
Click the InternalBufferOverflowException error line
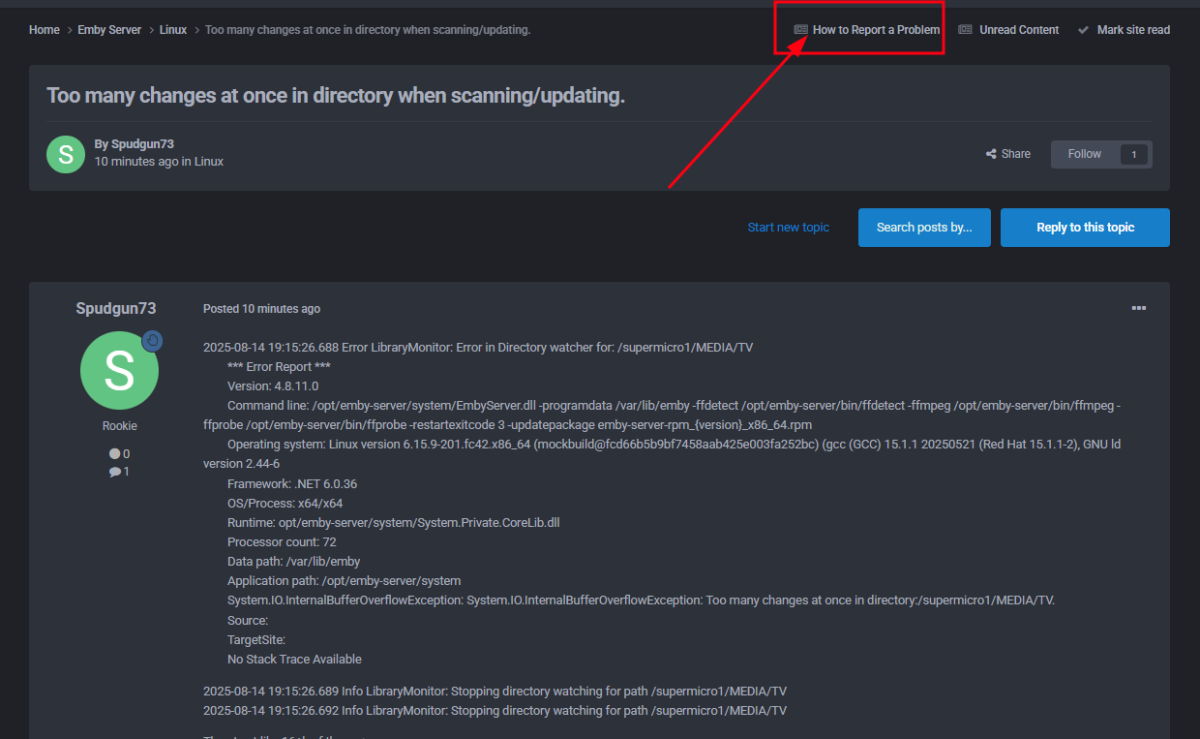641,601
